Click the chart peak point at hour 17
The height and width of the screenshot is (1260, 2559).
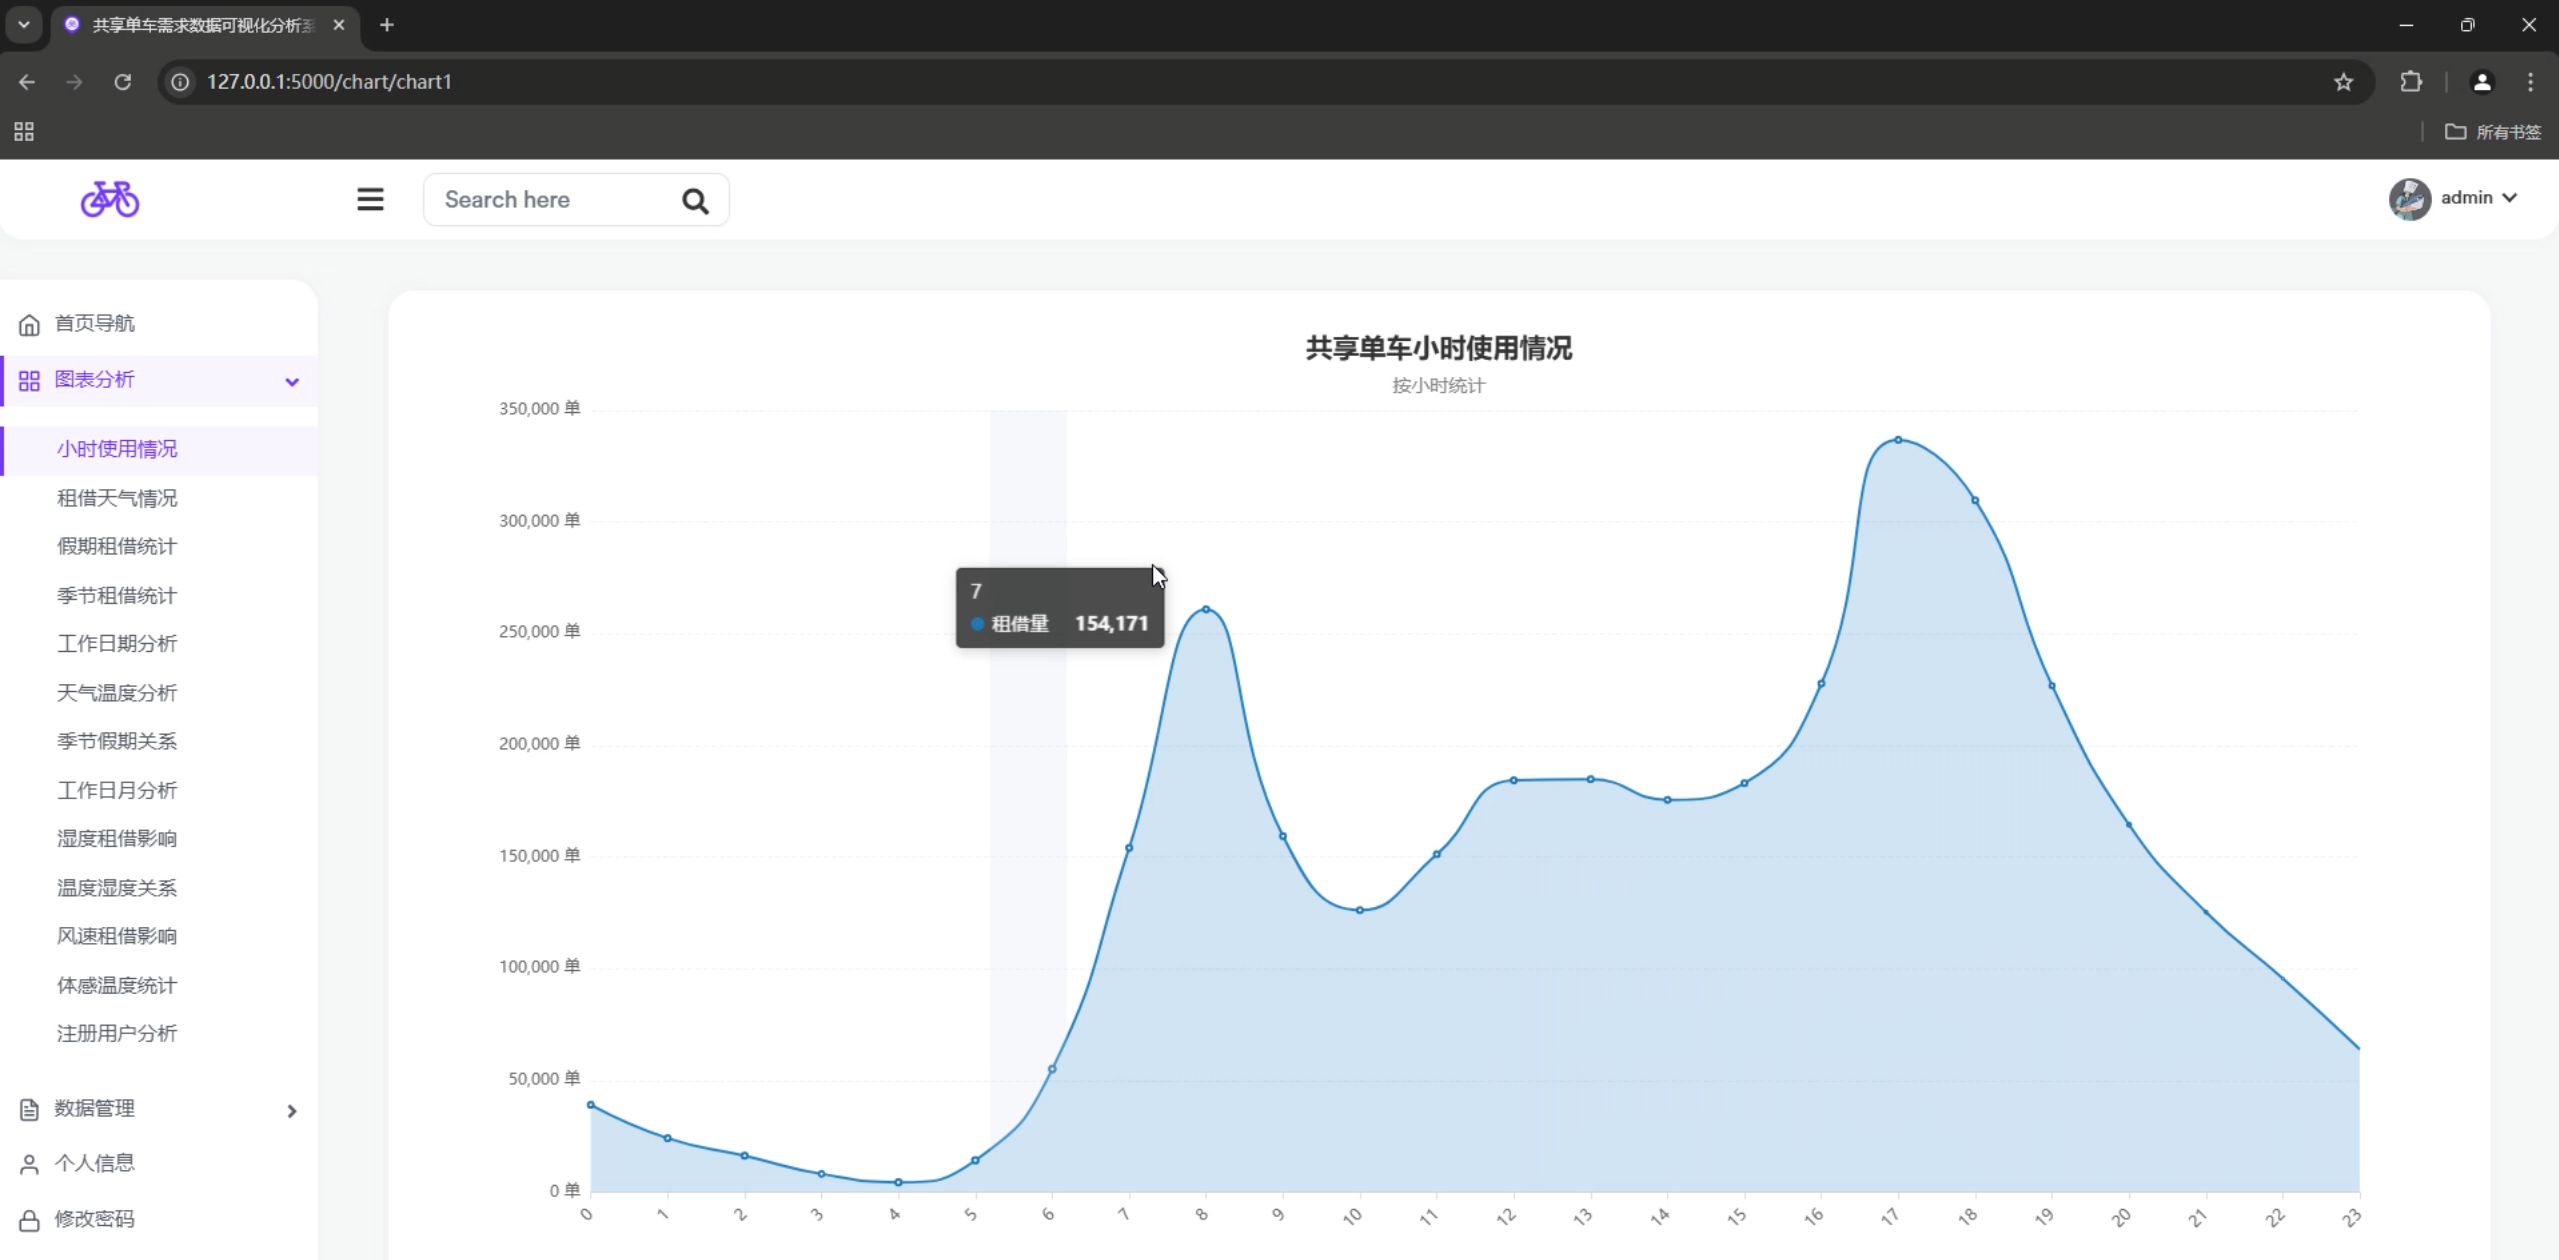(x=1898, y=440)
